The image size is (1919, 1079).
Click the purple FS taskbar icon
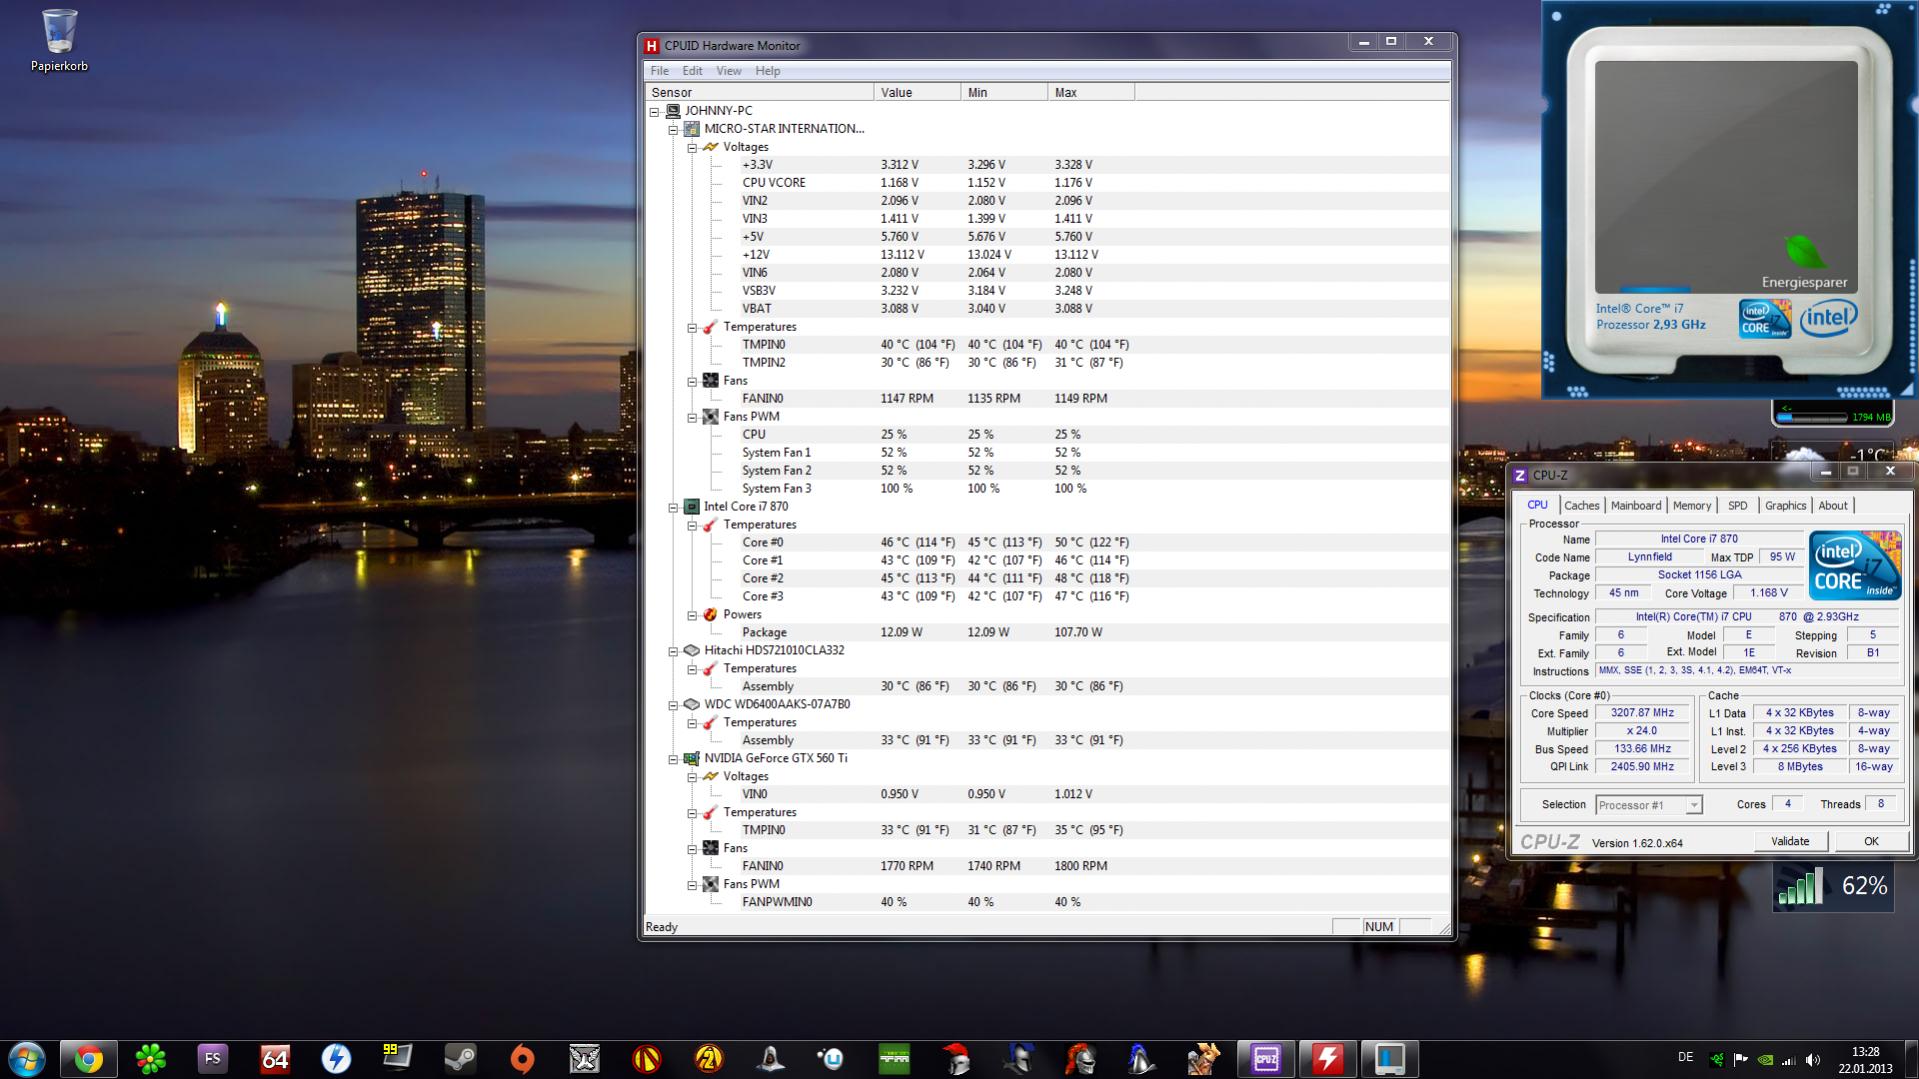click(x=212, y=1058)
